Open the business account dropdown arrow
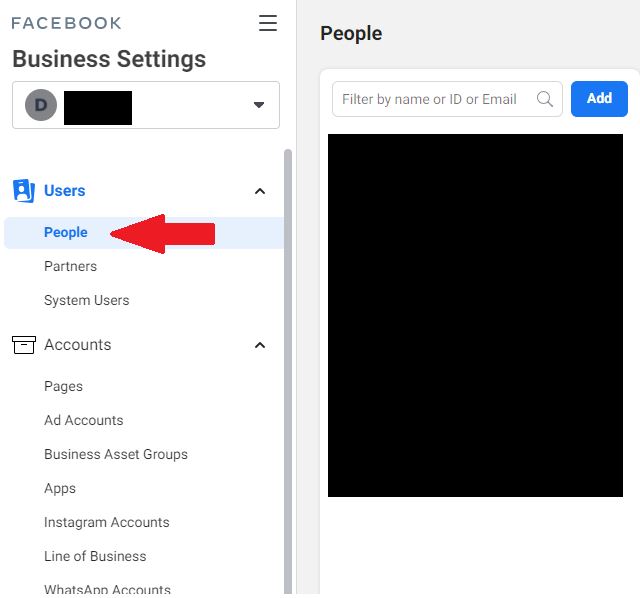 click(258, 105)
